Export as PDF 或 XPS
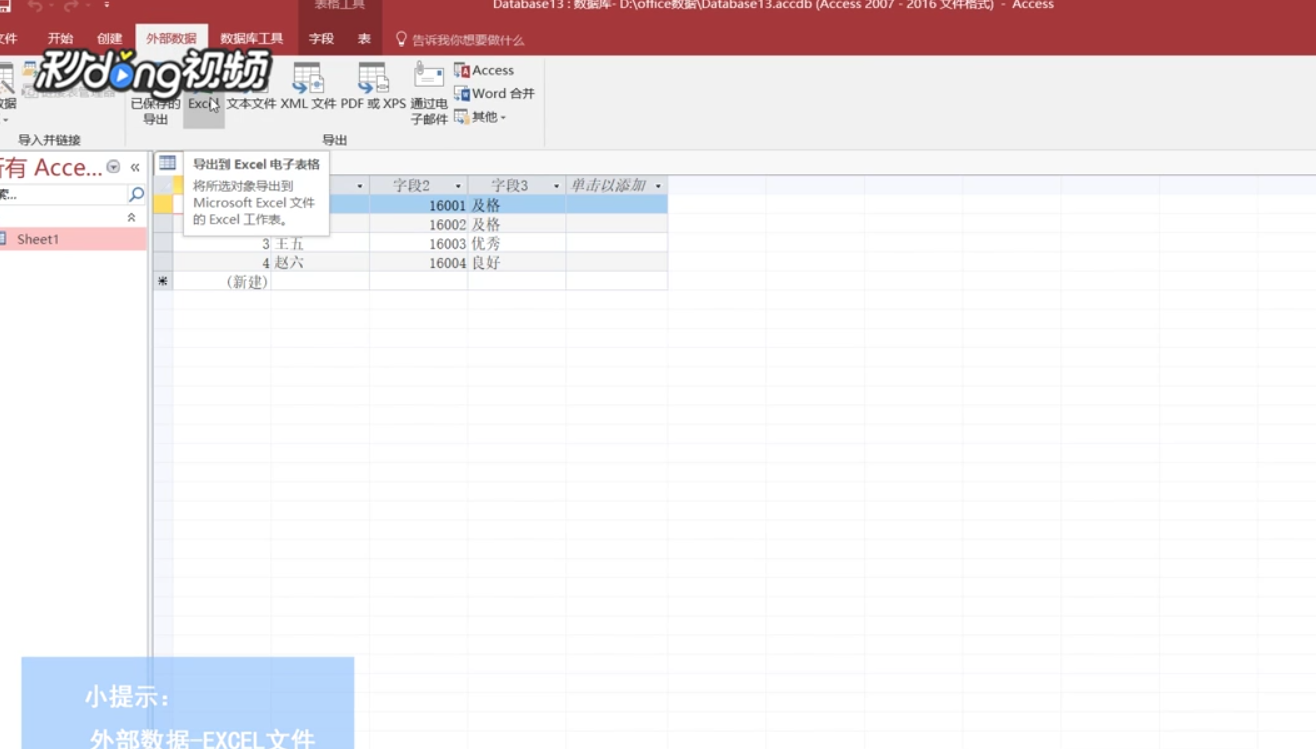 pos(373,86)
